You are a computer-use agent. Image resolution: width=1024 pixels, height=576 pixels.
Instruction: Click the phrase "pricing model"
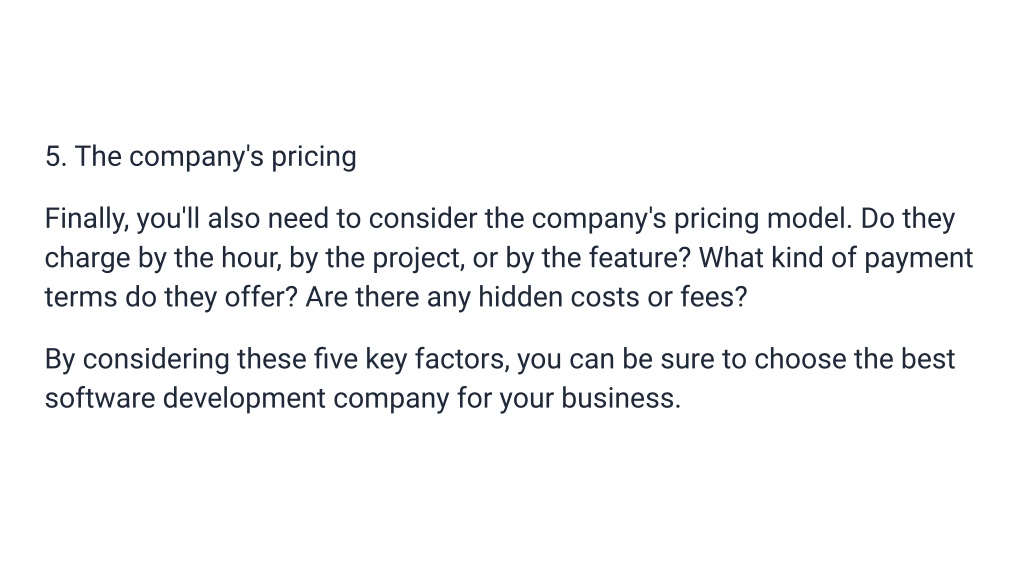(x=763, y=219)
